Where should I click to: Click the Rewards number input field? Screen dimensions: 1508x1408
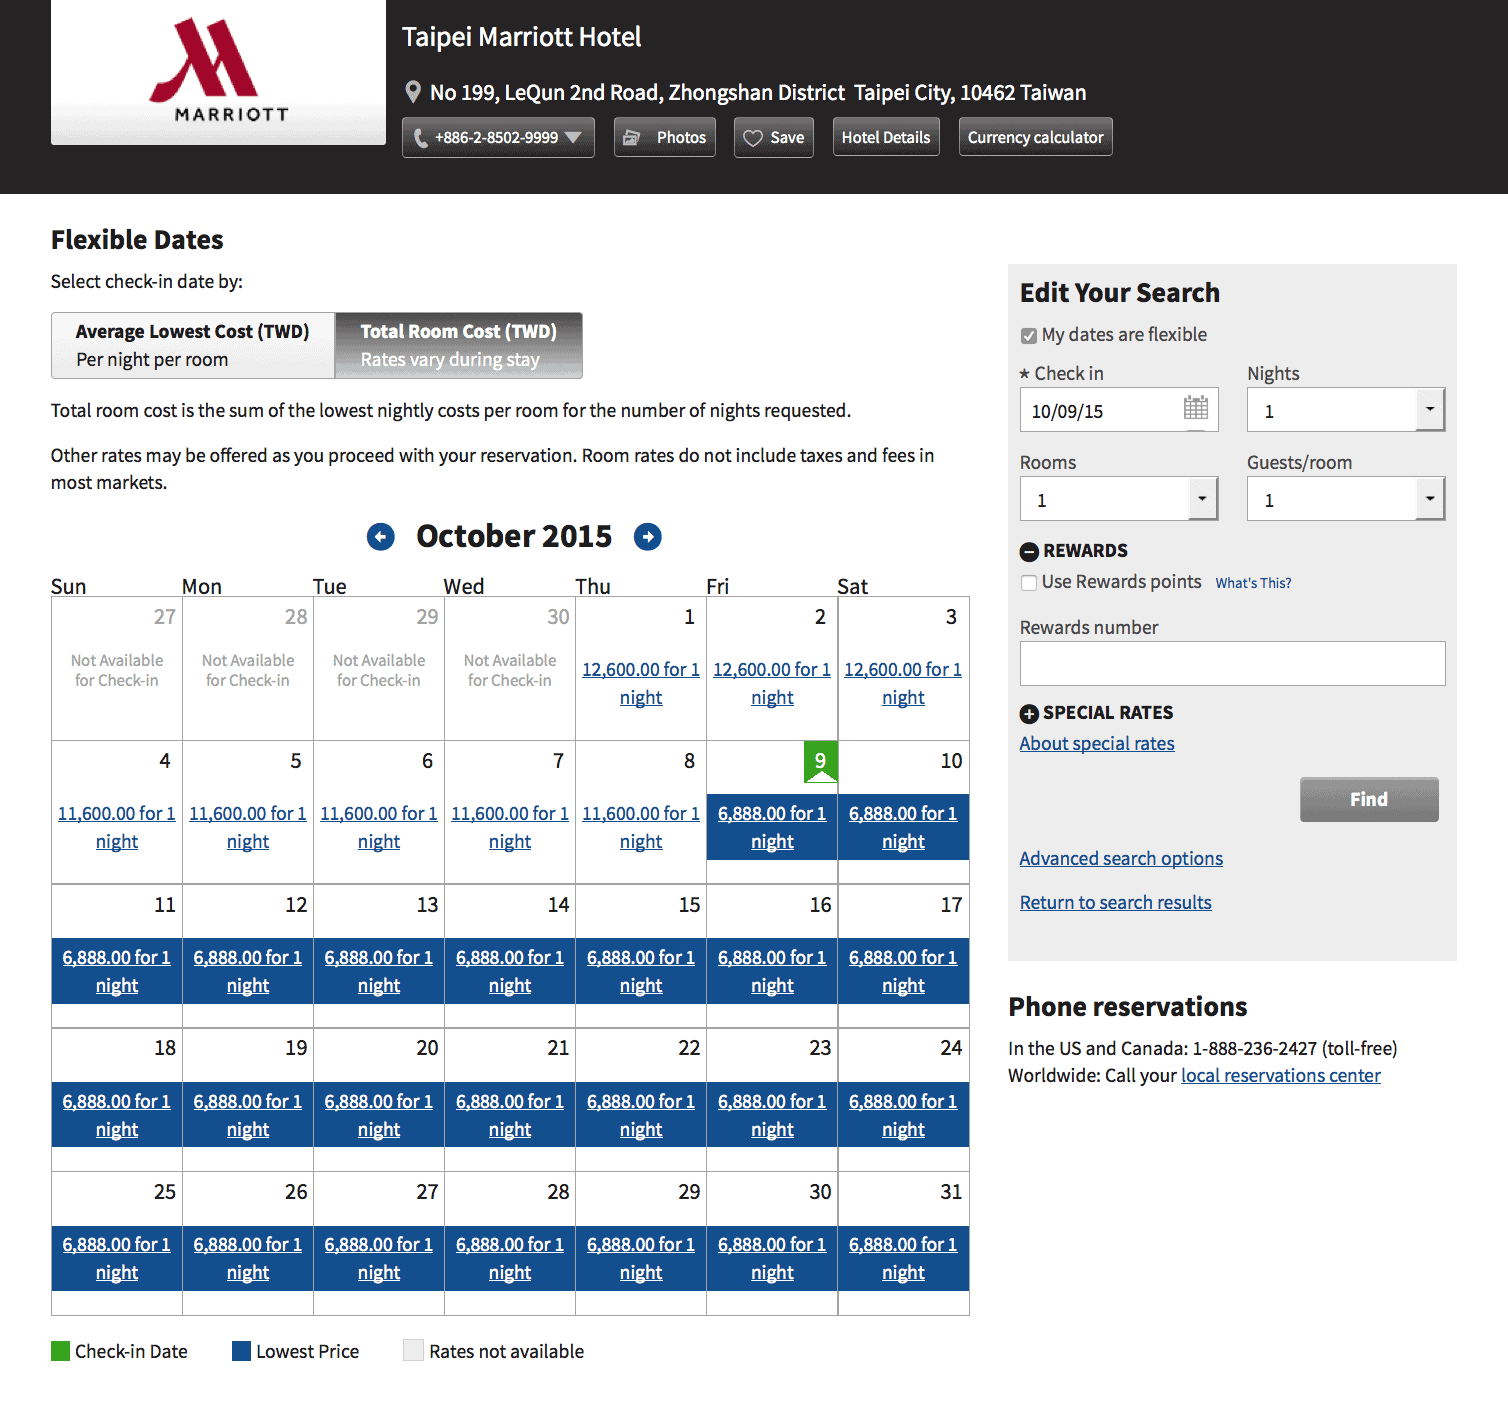click(1233, 663)
